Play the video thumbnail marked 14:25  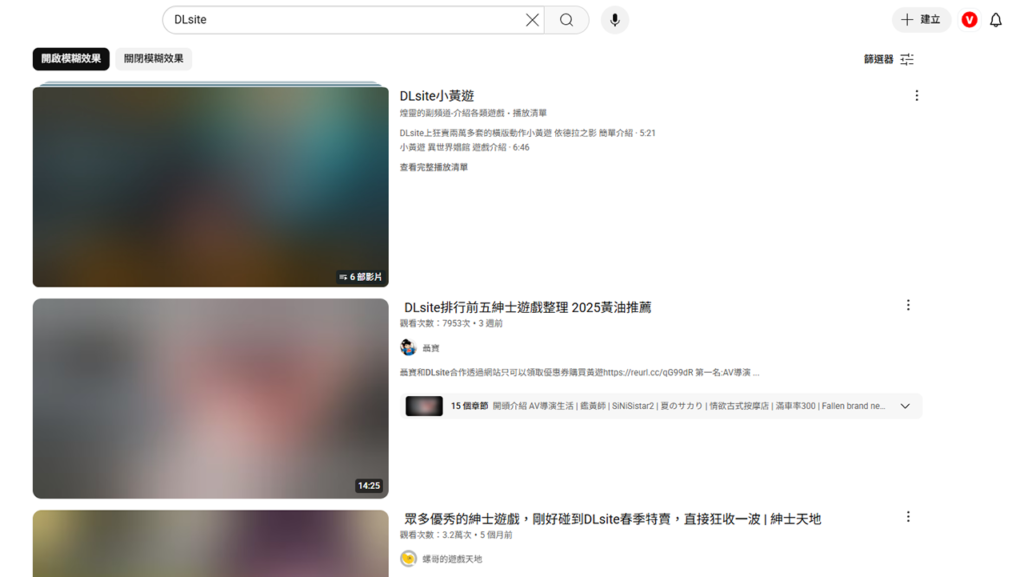pyautogui.click(x=210, y=398)
